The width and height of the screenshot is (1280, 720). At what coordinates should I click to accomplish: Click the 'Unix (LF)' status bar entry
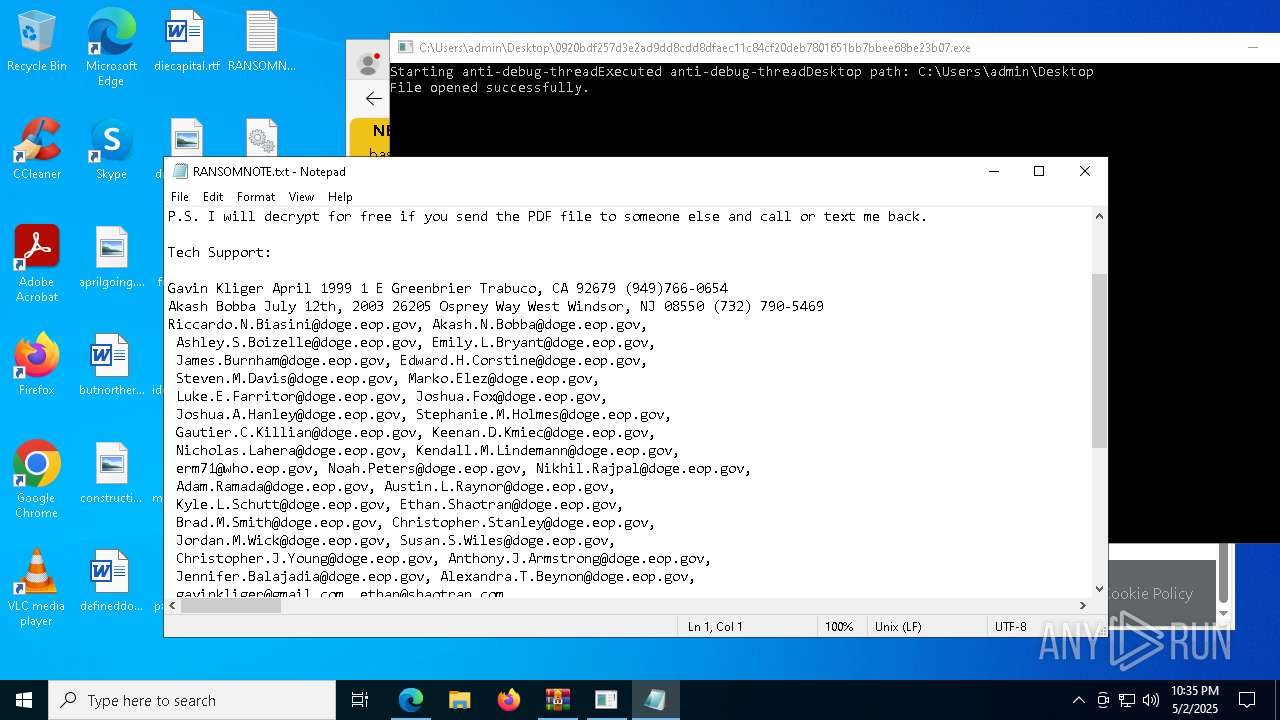point(900,627)
